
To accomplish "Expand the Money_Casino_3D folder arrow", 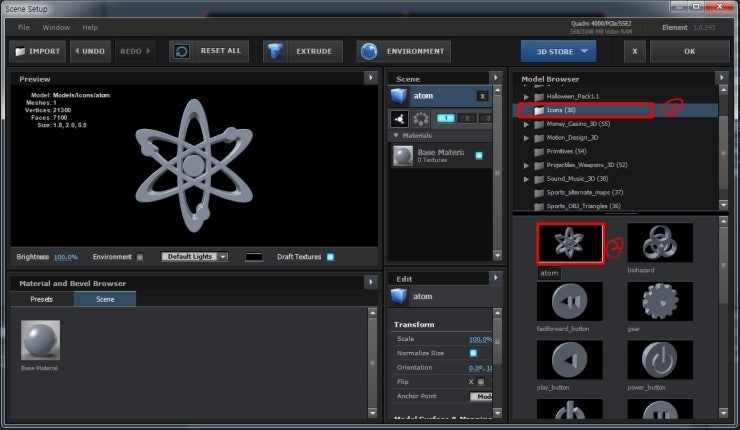I will (526, 125).
